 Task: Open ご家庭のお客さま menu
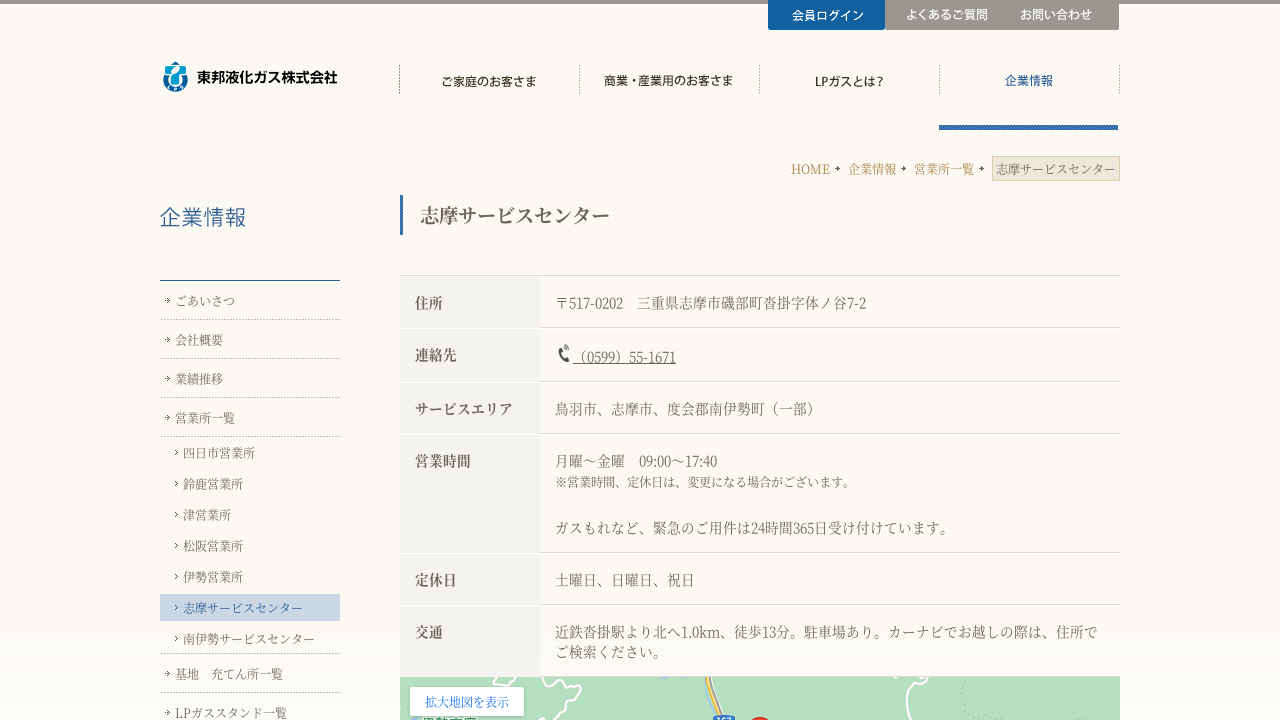coord(489,81)
